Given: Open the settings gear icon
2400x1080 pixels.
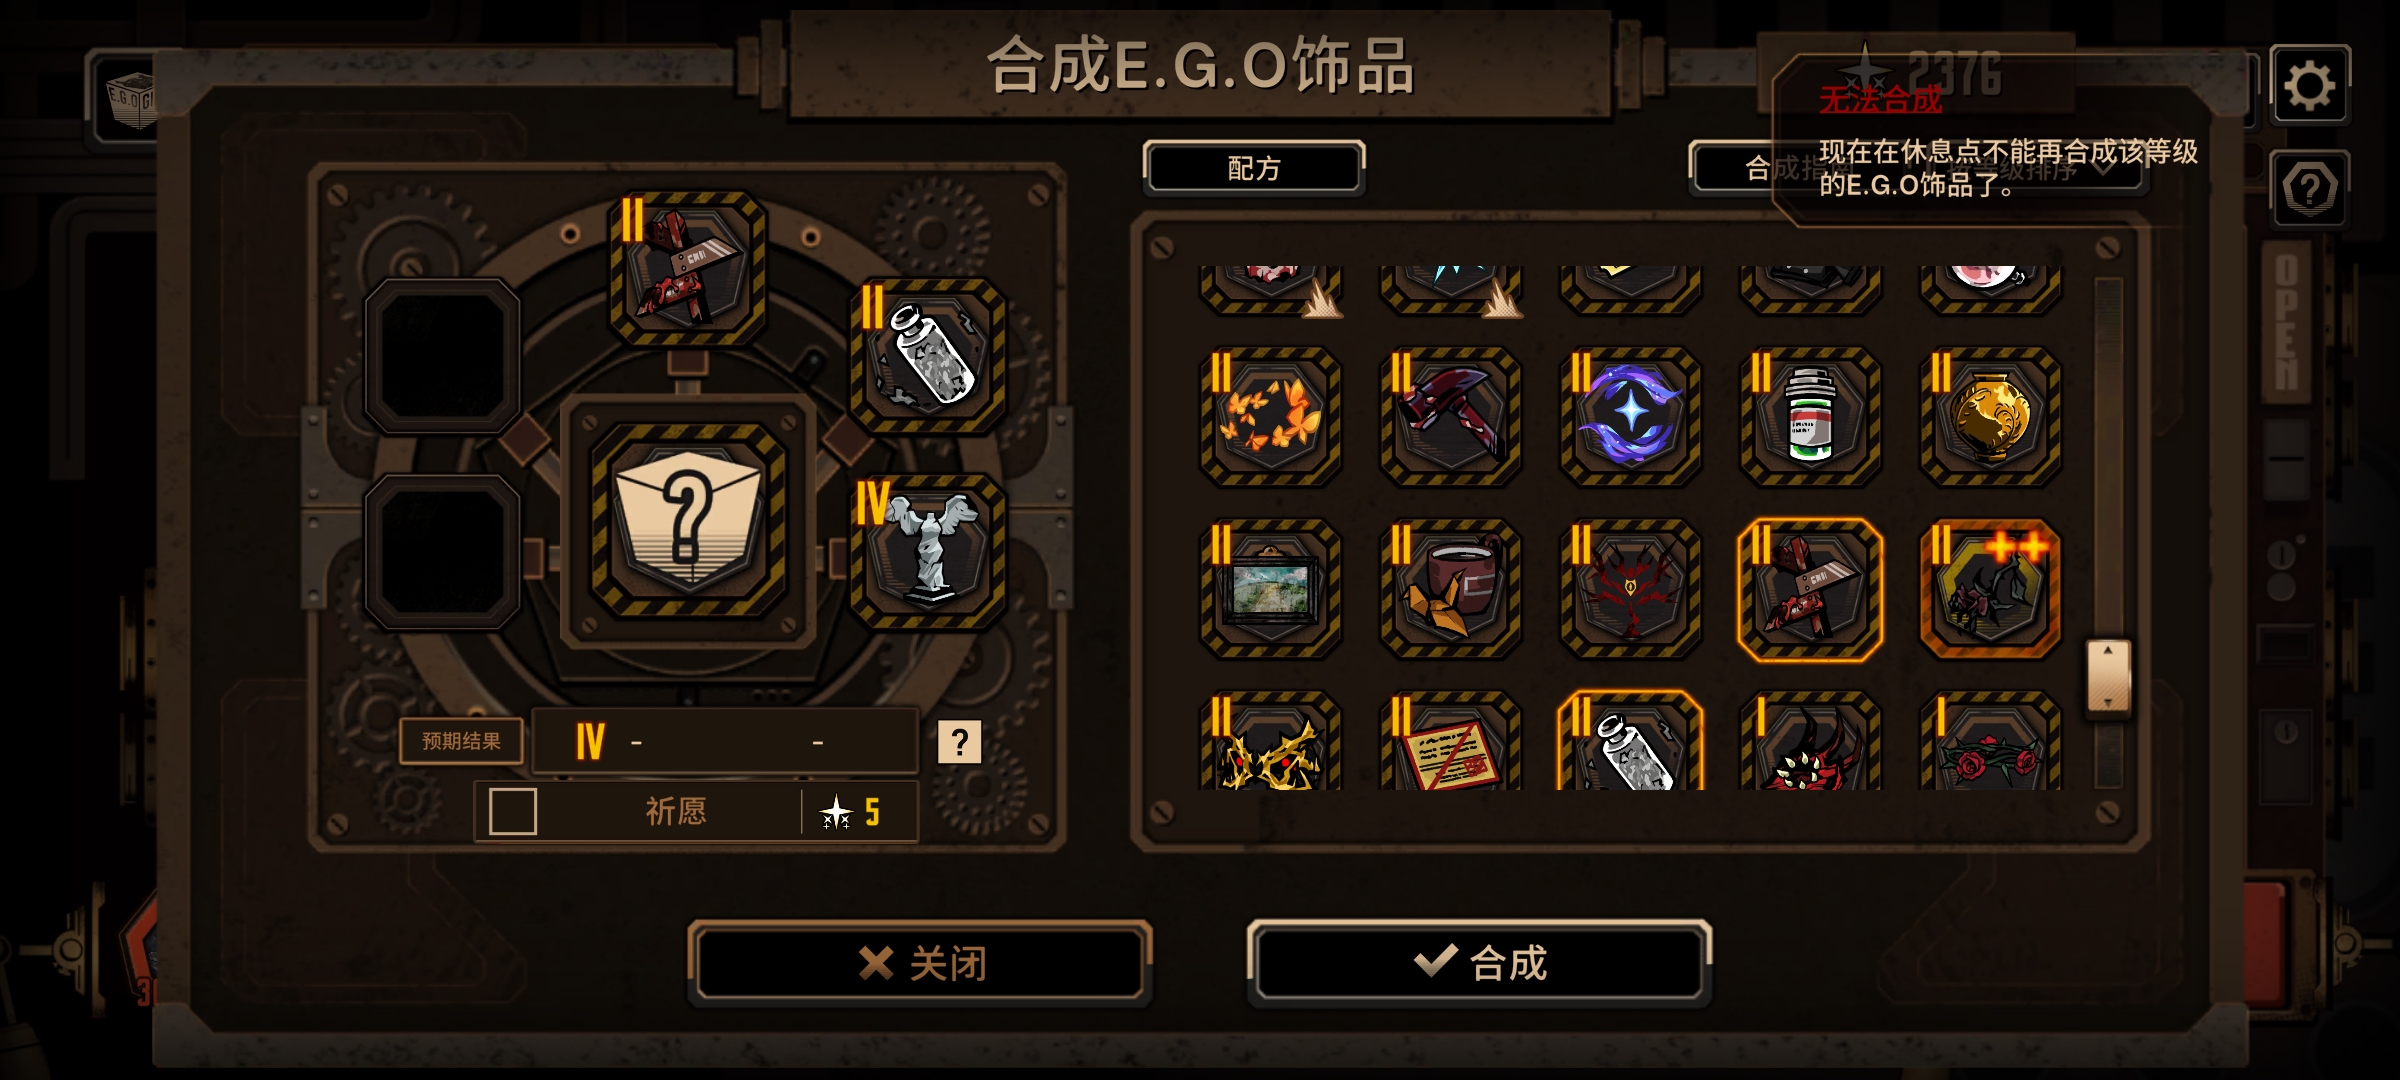Looking at the screenshot, I should pyautogui.click(x=2309, y=85).
